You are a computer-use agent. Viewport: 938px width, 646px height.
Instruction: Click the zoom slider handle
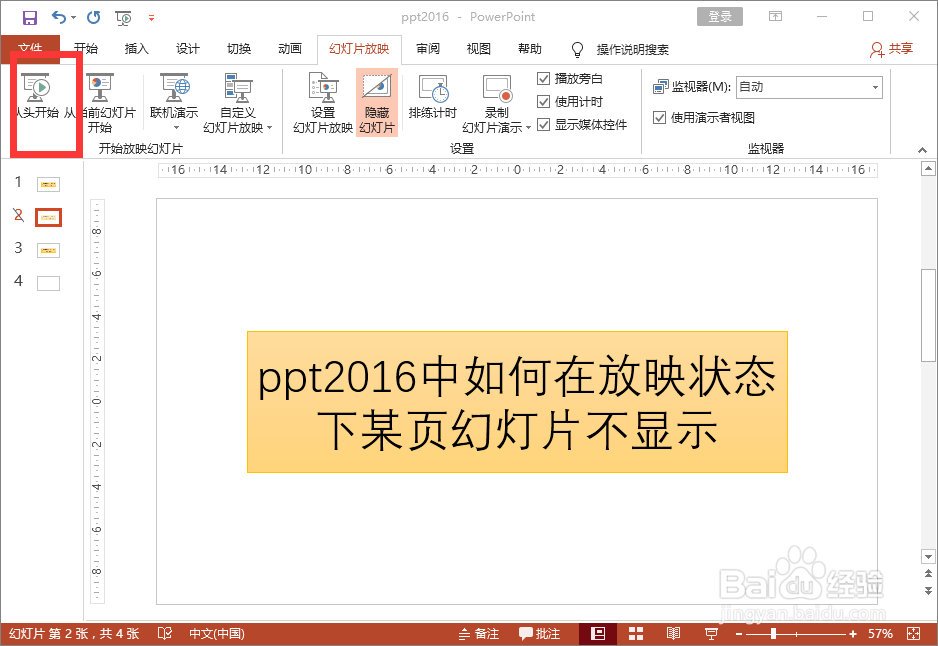click(x=773, y=633)
